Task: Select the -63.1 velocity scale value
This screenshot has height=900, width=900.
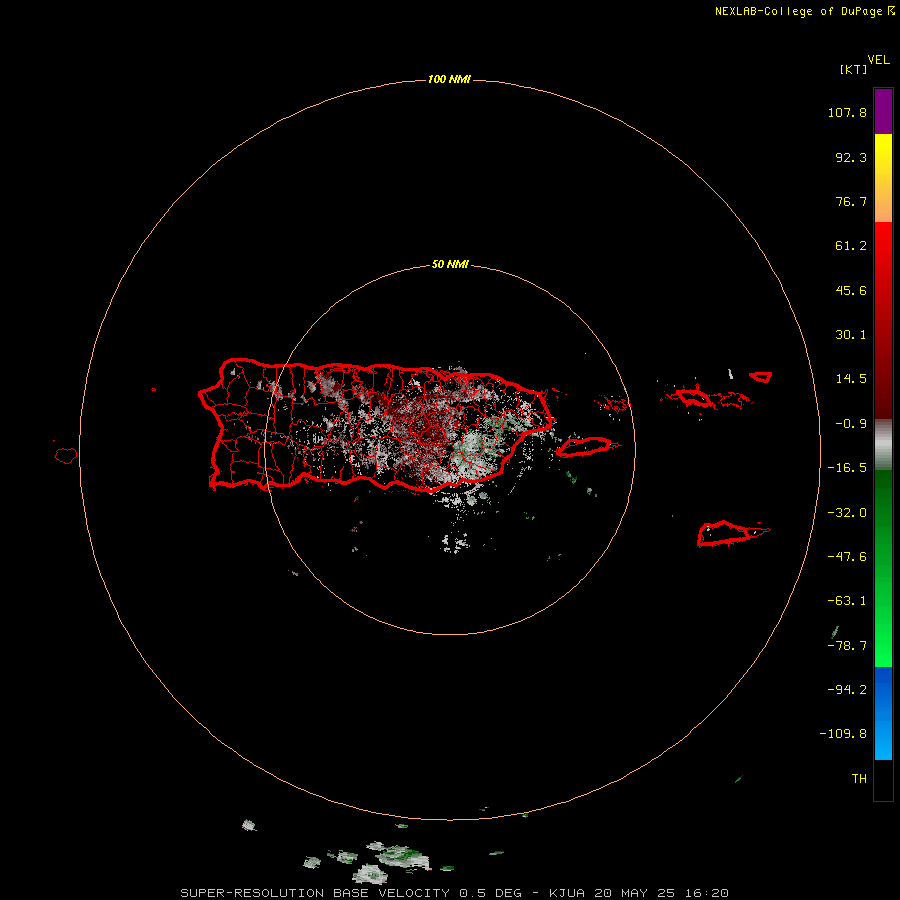Action: tap(847, 601)
